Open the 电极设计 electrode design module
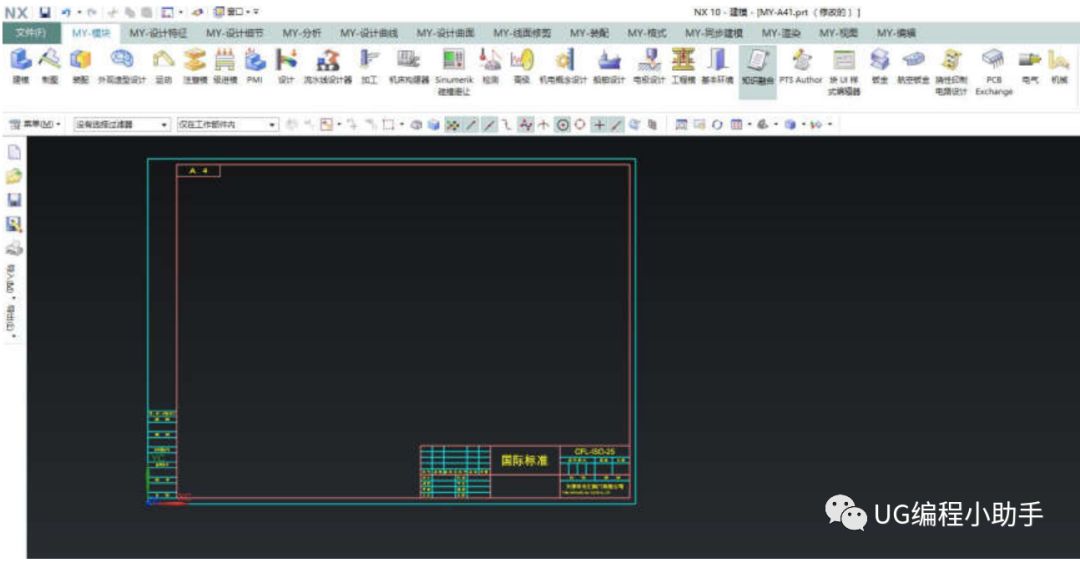1080x563 pixels. (x=649, y=66)
